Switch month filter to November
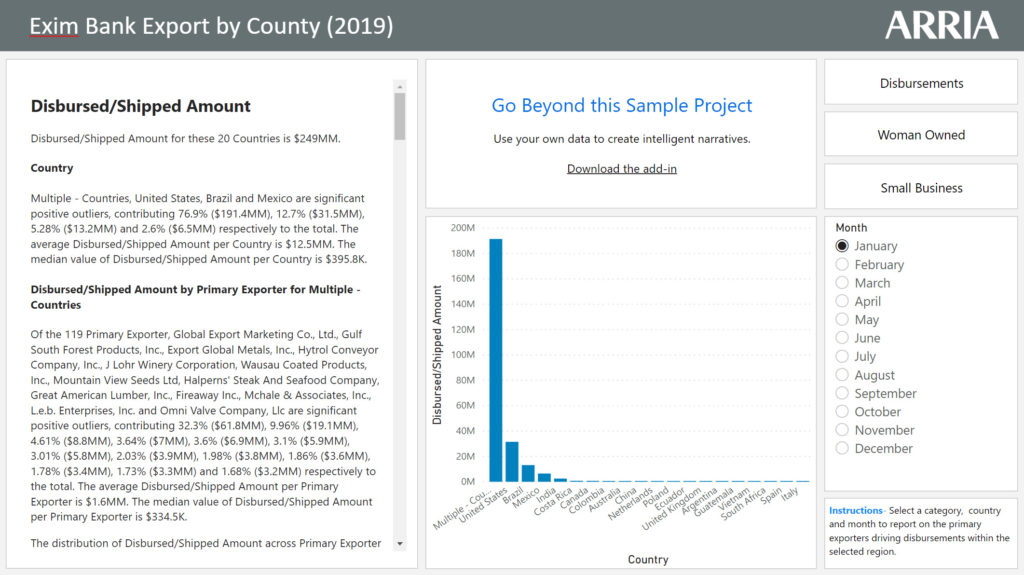Image resolution: width=1024 pixels, height=575 pixels. coord(842,429)
